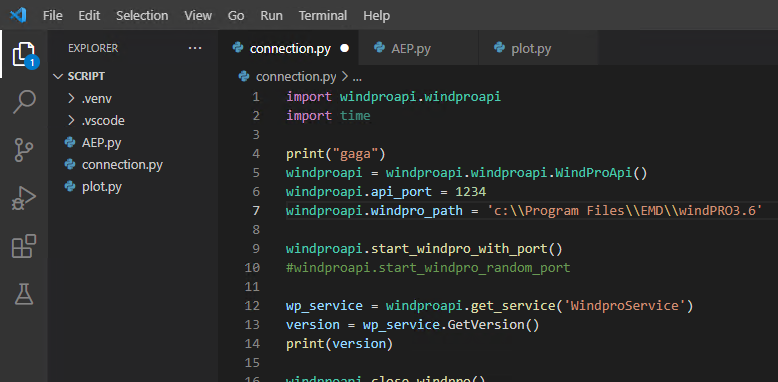
Task: Open the Edit menu
Action: tap(89, 15)
